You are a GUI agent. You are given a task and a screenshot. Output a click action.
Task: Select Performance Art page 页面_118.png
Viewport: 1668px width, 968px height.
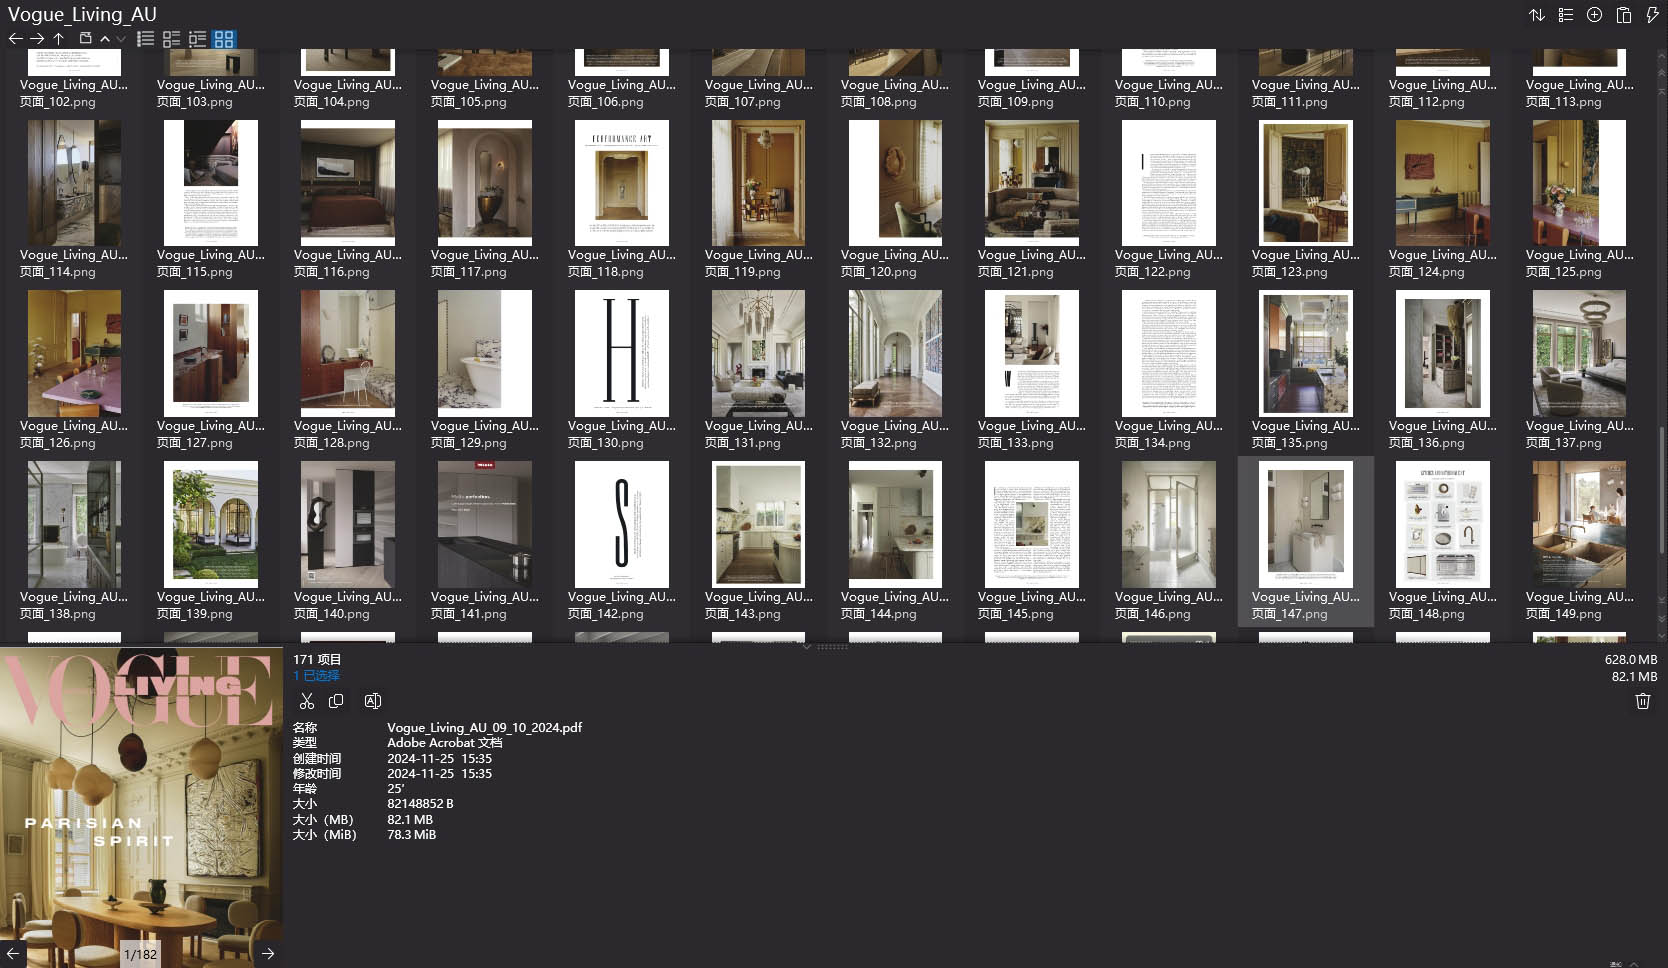click(622, 183)
